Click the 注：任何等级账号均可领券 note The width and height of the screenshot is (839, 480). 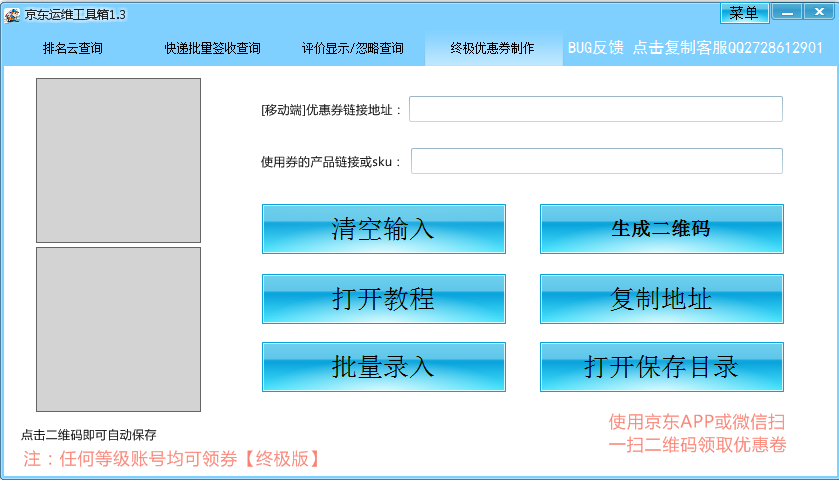pos(171,459)
